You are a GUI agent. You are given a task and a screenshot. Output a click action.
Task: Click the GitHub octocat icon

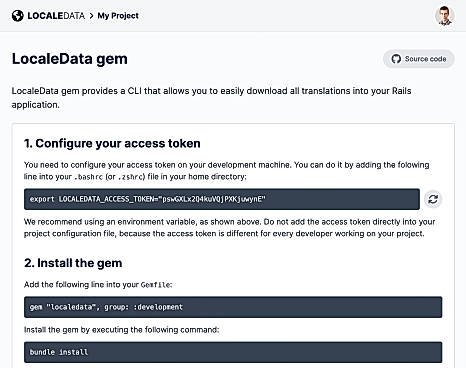pos(396,59)
